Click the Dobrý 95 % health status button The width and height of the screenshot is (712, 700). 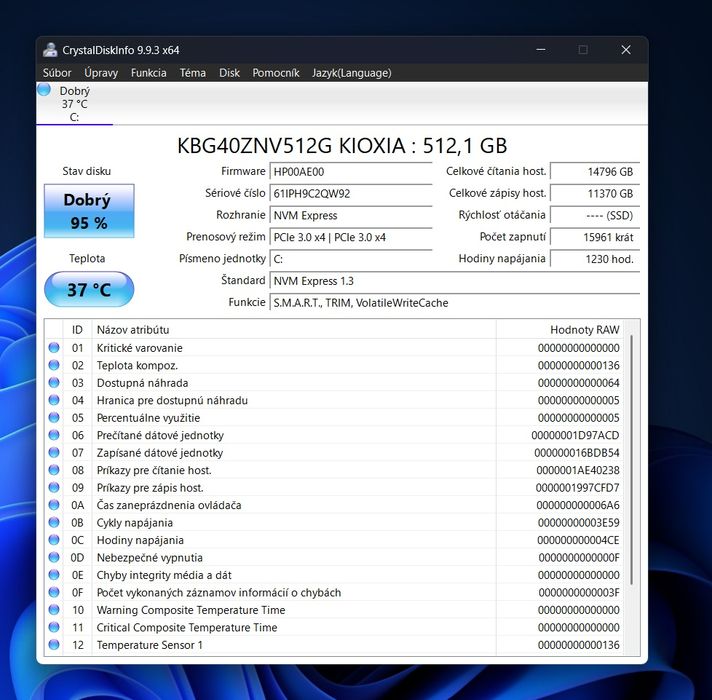coord(89,211)
